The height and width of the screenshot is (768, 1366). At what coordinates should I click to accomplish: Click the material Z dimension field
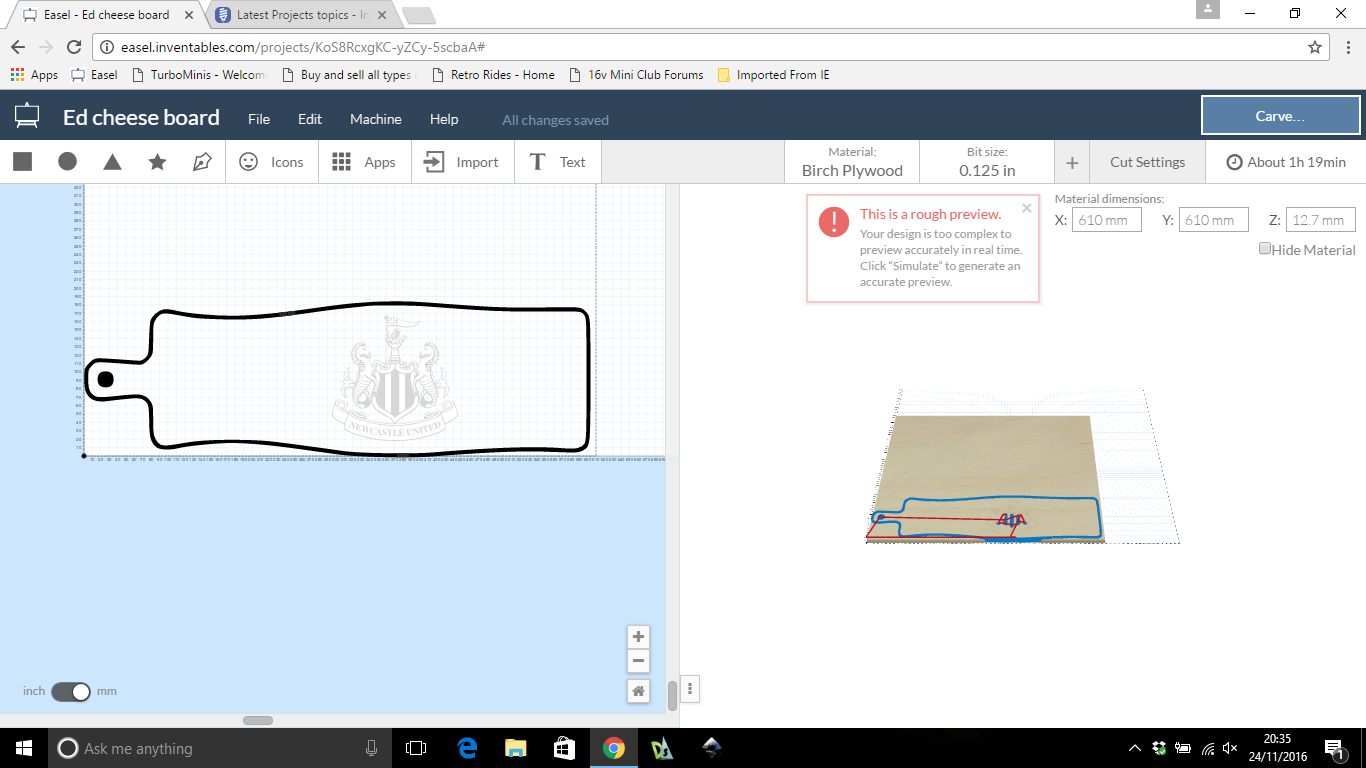tap(1321, 220)
